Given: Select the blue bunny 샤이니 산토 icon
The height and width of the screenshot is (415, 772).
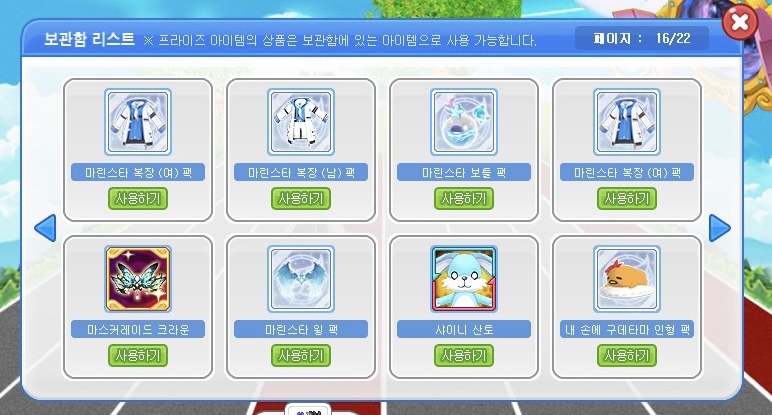Looking at the screenshot, I should click(464, 279).
